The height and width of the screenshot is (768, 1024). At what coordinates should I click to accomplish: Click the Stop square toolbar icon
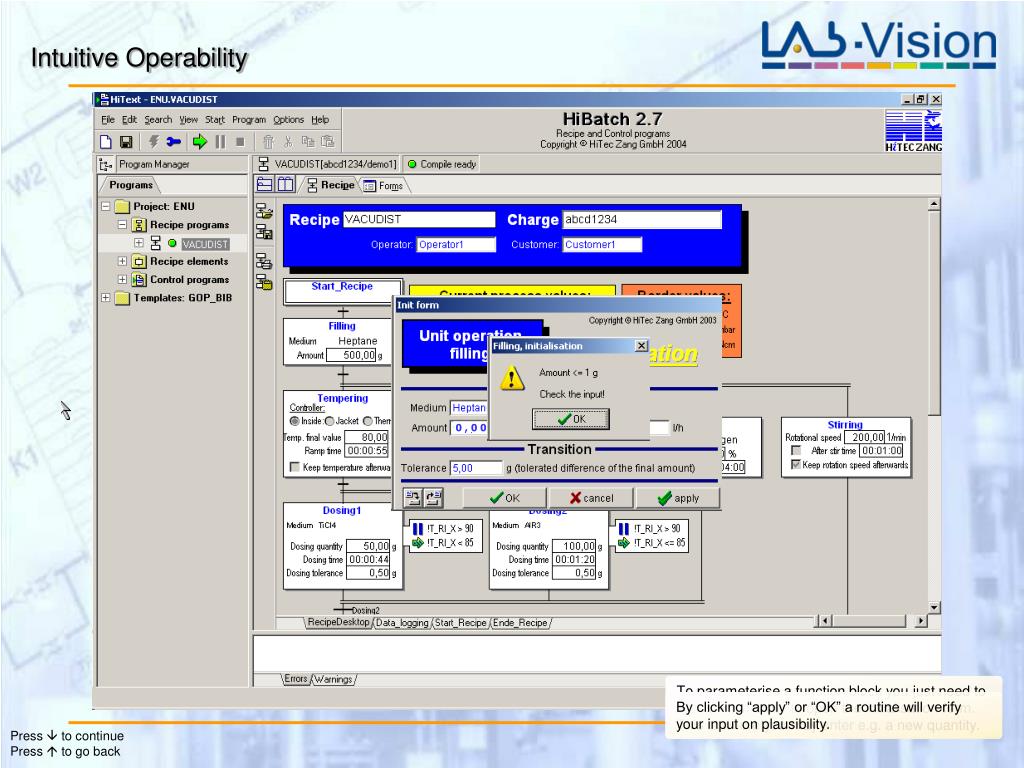(x=240, y=142)
